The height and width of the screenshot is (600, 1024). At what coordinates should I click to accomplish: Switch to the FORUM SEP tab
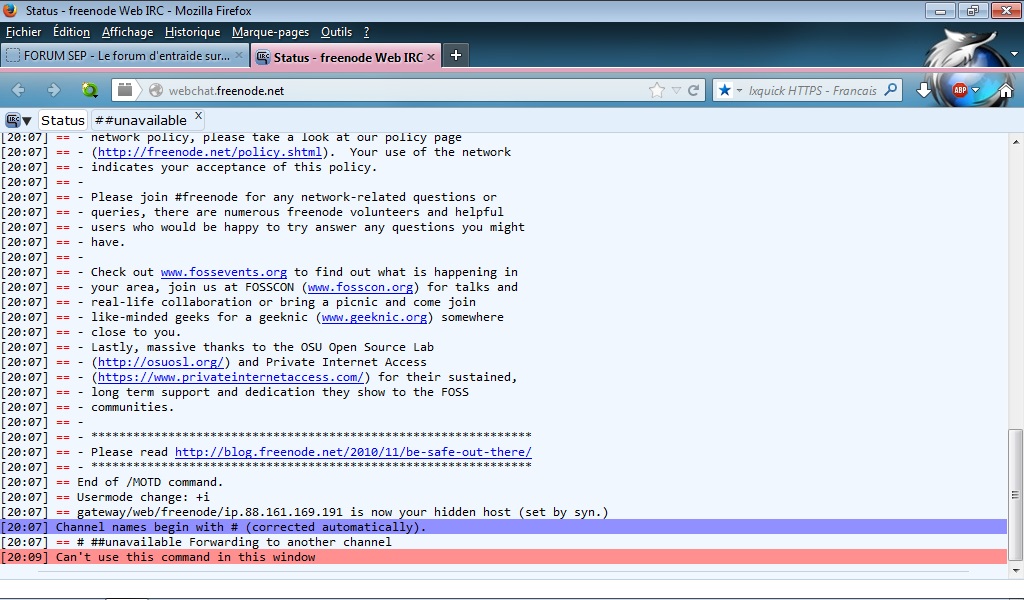pos(124,55)
